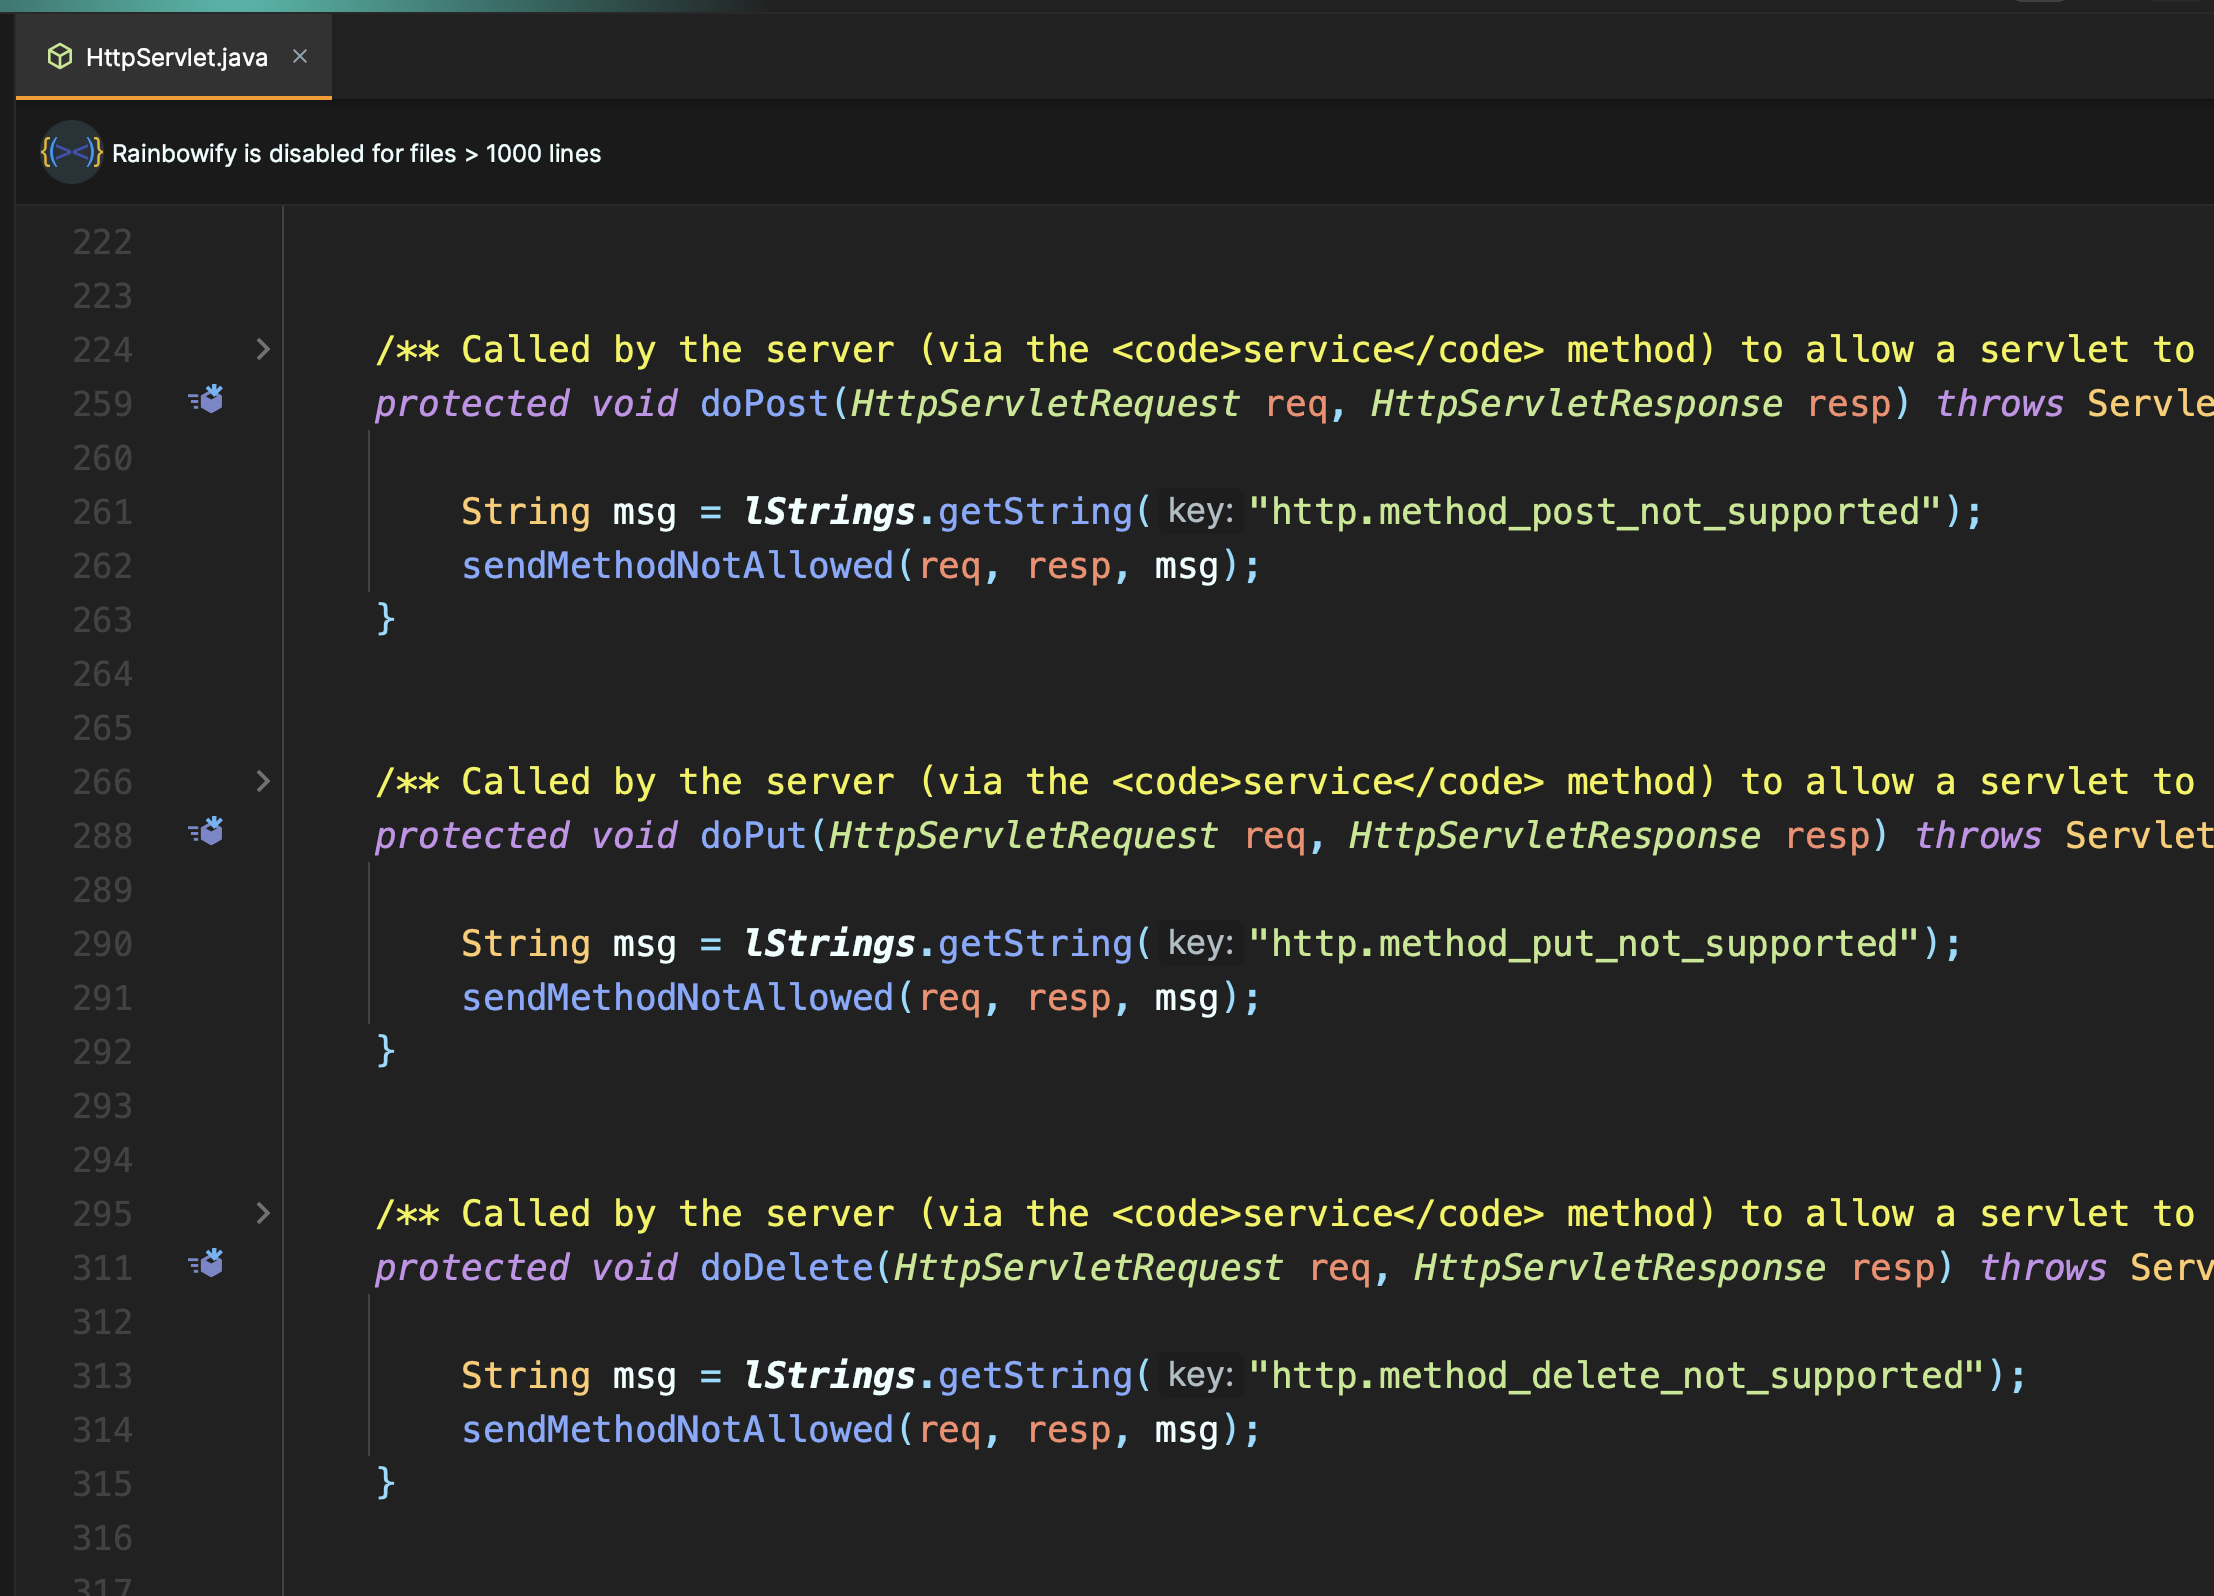Click the "http.method_put_not_supported" string literal
Viewport: 2214px width, 1596px height.
[x=1584, y=943]
